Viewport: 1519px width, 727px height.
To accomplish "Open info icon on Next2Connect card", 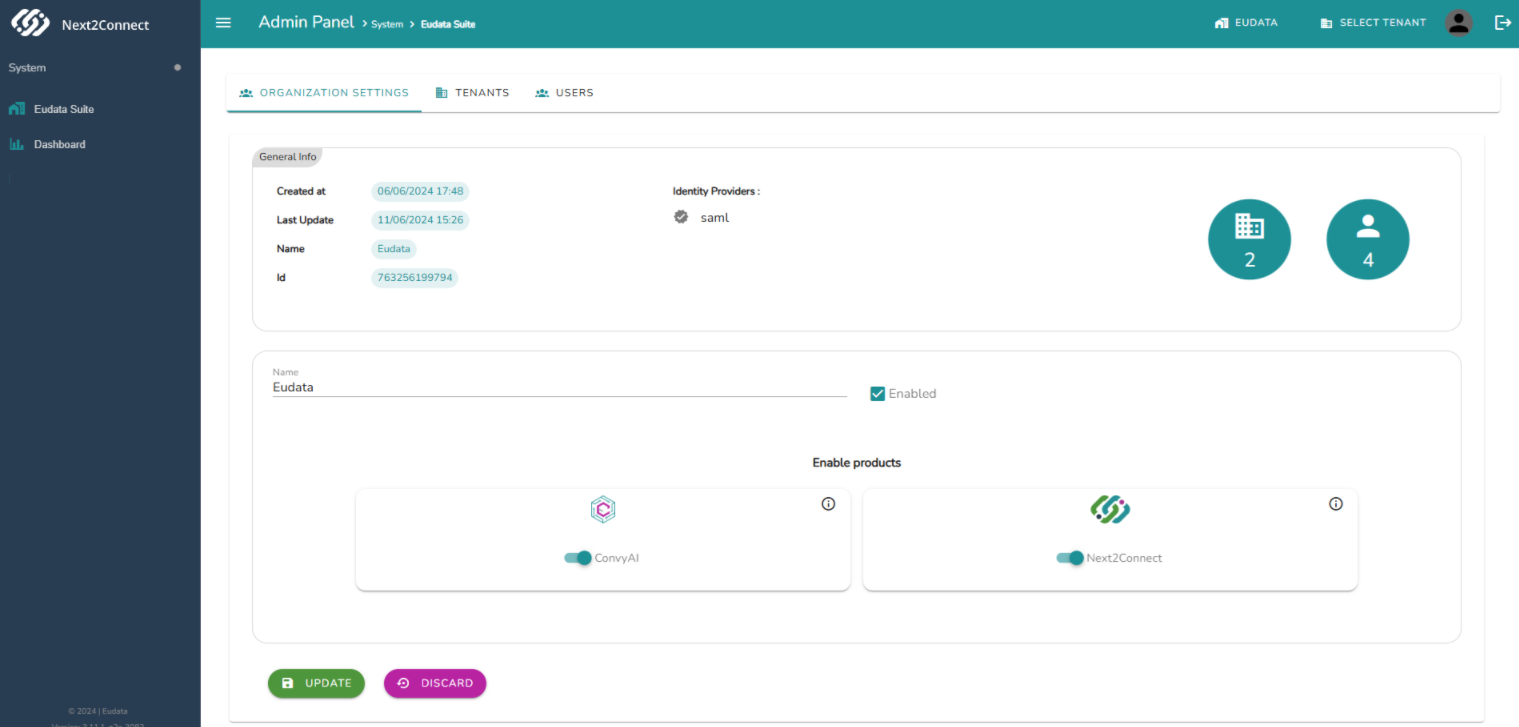I will click(x=1335, y=504).
